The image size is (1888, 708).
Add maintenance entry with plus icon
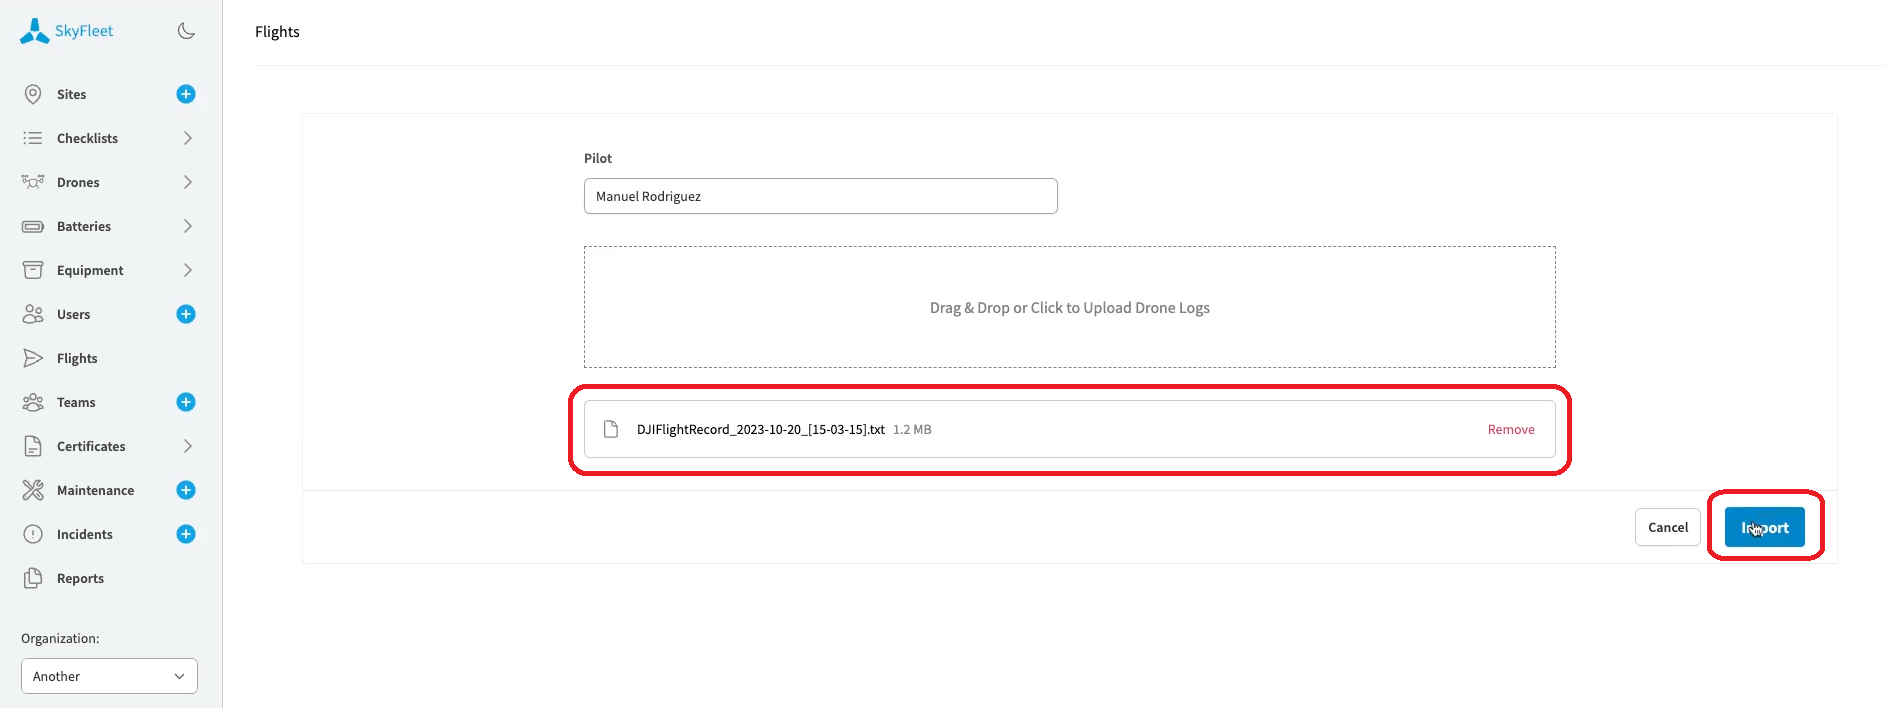(186, 490)
